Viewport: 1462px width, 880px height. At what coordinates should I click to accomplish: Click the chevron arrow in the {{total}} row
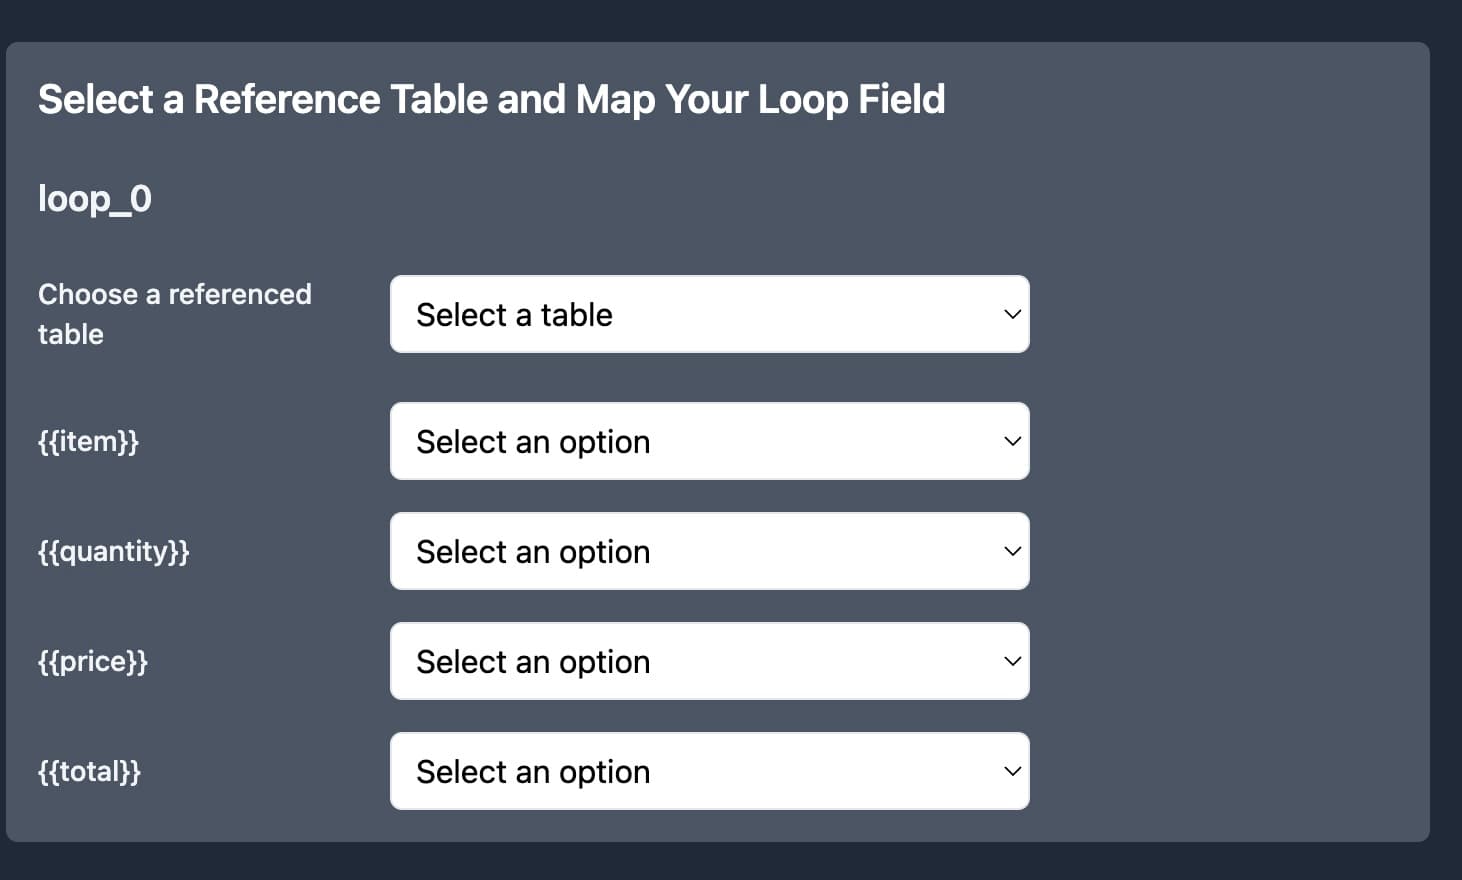tap(1012, 771)
